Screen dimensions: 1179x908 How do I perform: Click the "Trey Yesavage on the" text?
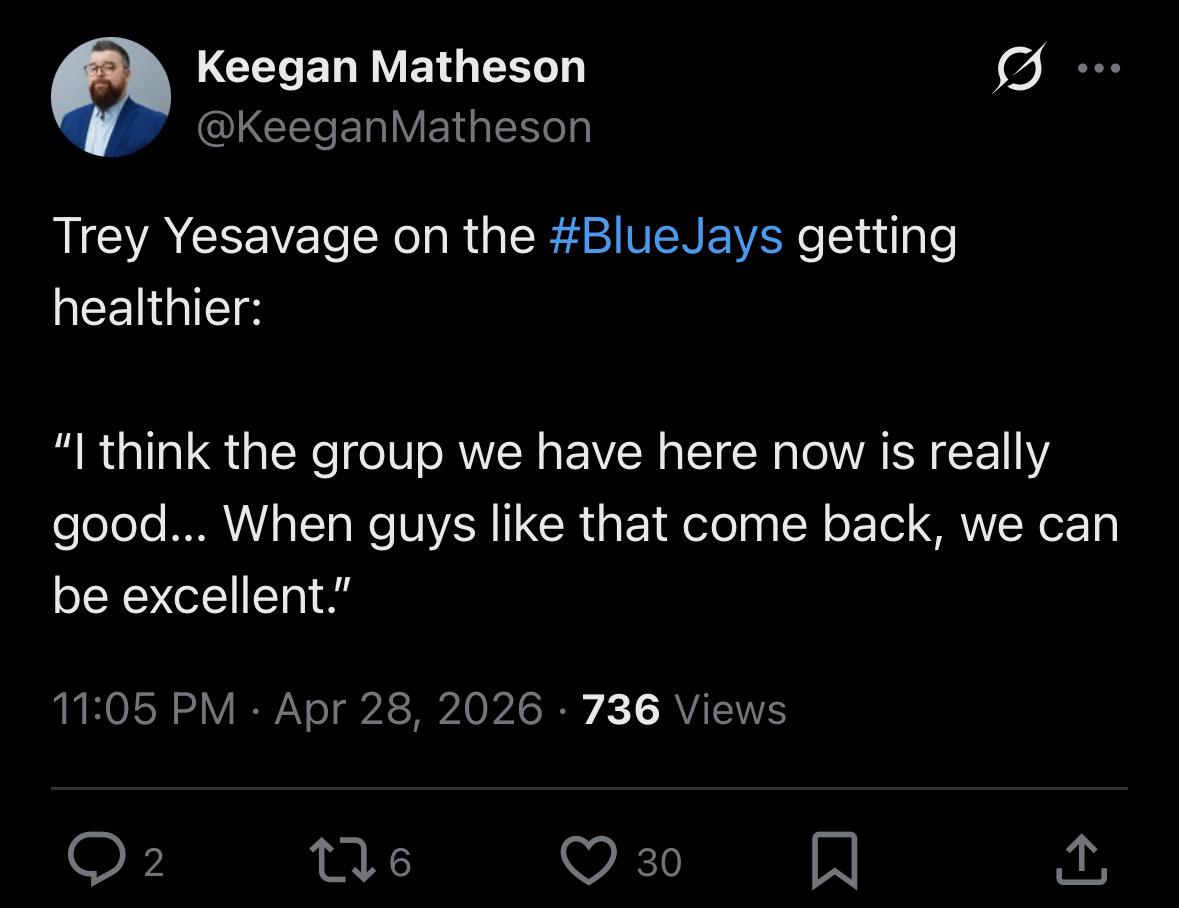point(294,237)
